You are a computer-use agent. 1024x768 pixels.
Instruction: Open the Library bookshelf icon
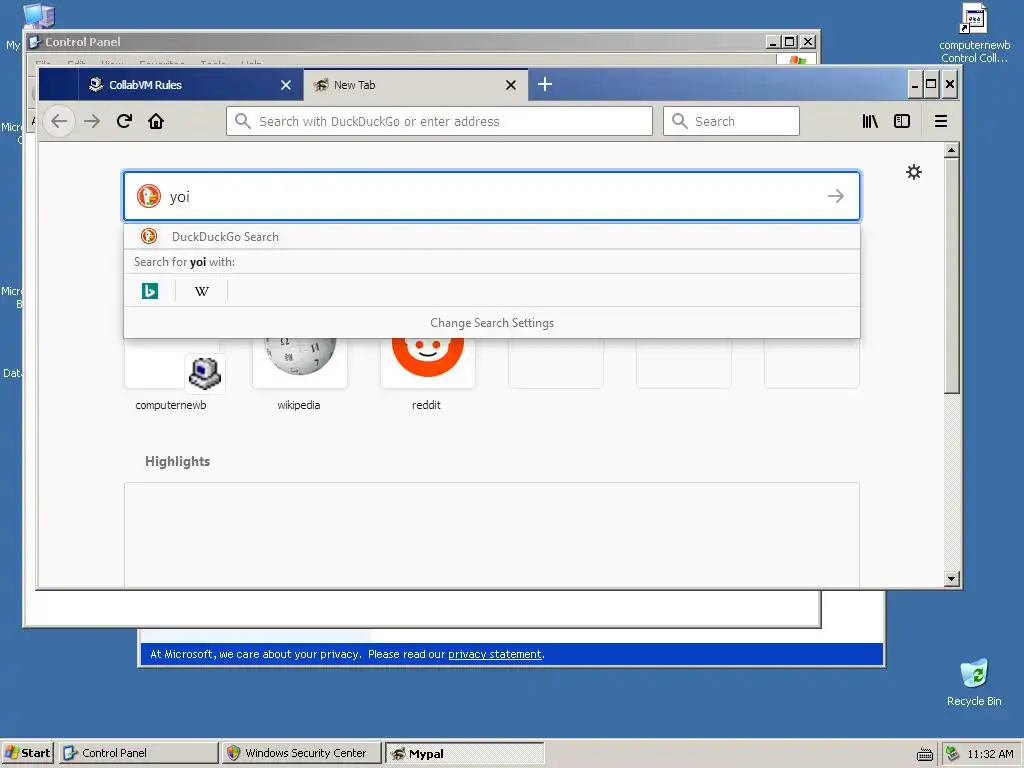(870, 121)
